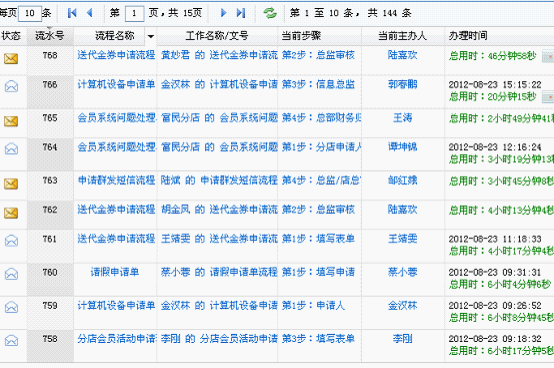Go to the previous page arrow
This screenshot has height=368, width=554.
point(90,13)
